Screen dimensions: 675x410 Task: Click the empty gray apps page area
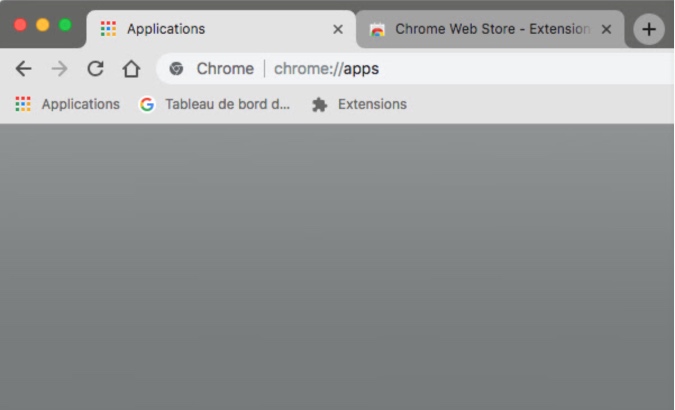coord(337,270)
